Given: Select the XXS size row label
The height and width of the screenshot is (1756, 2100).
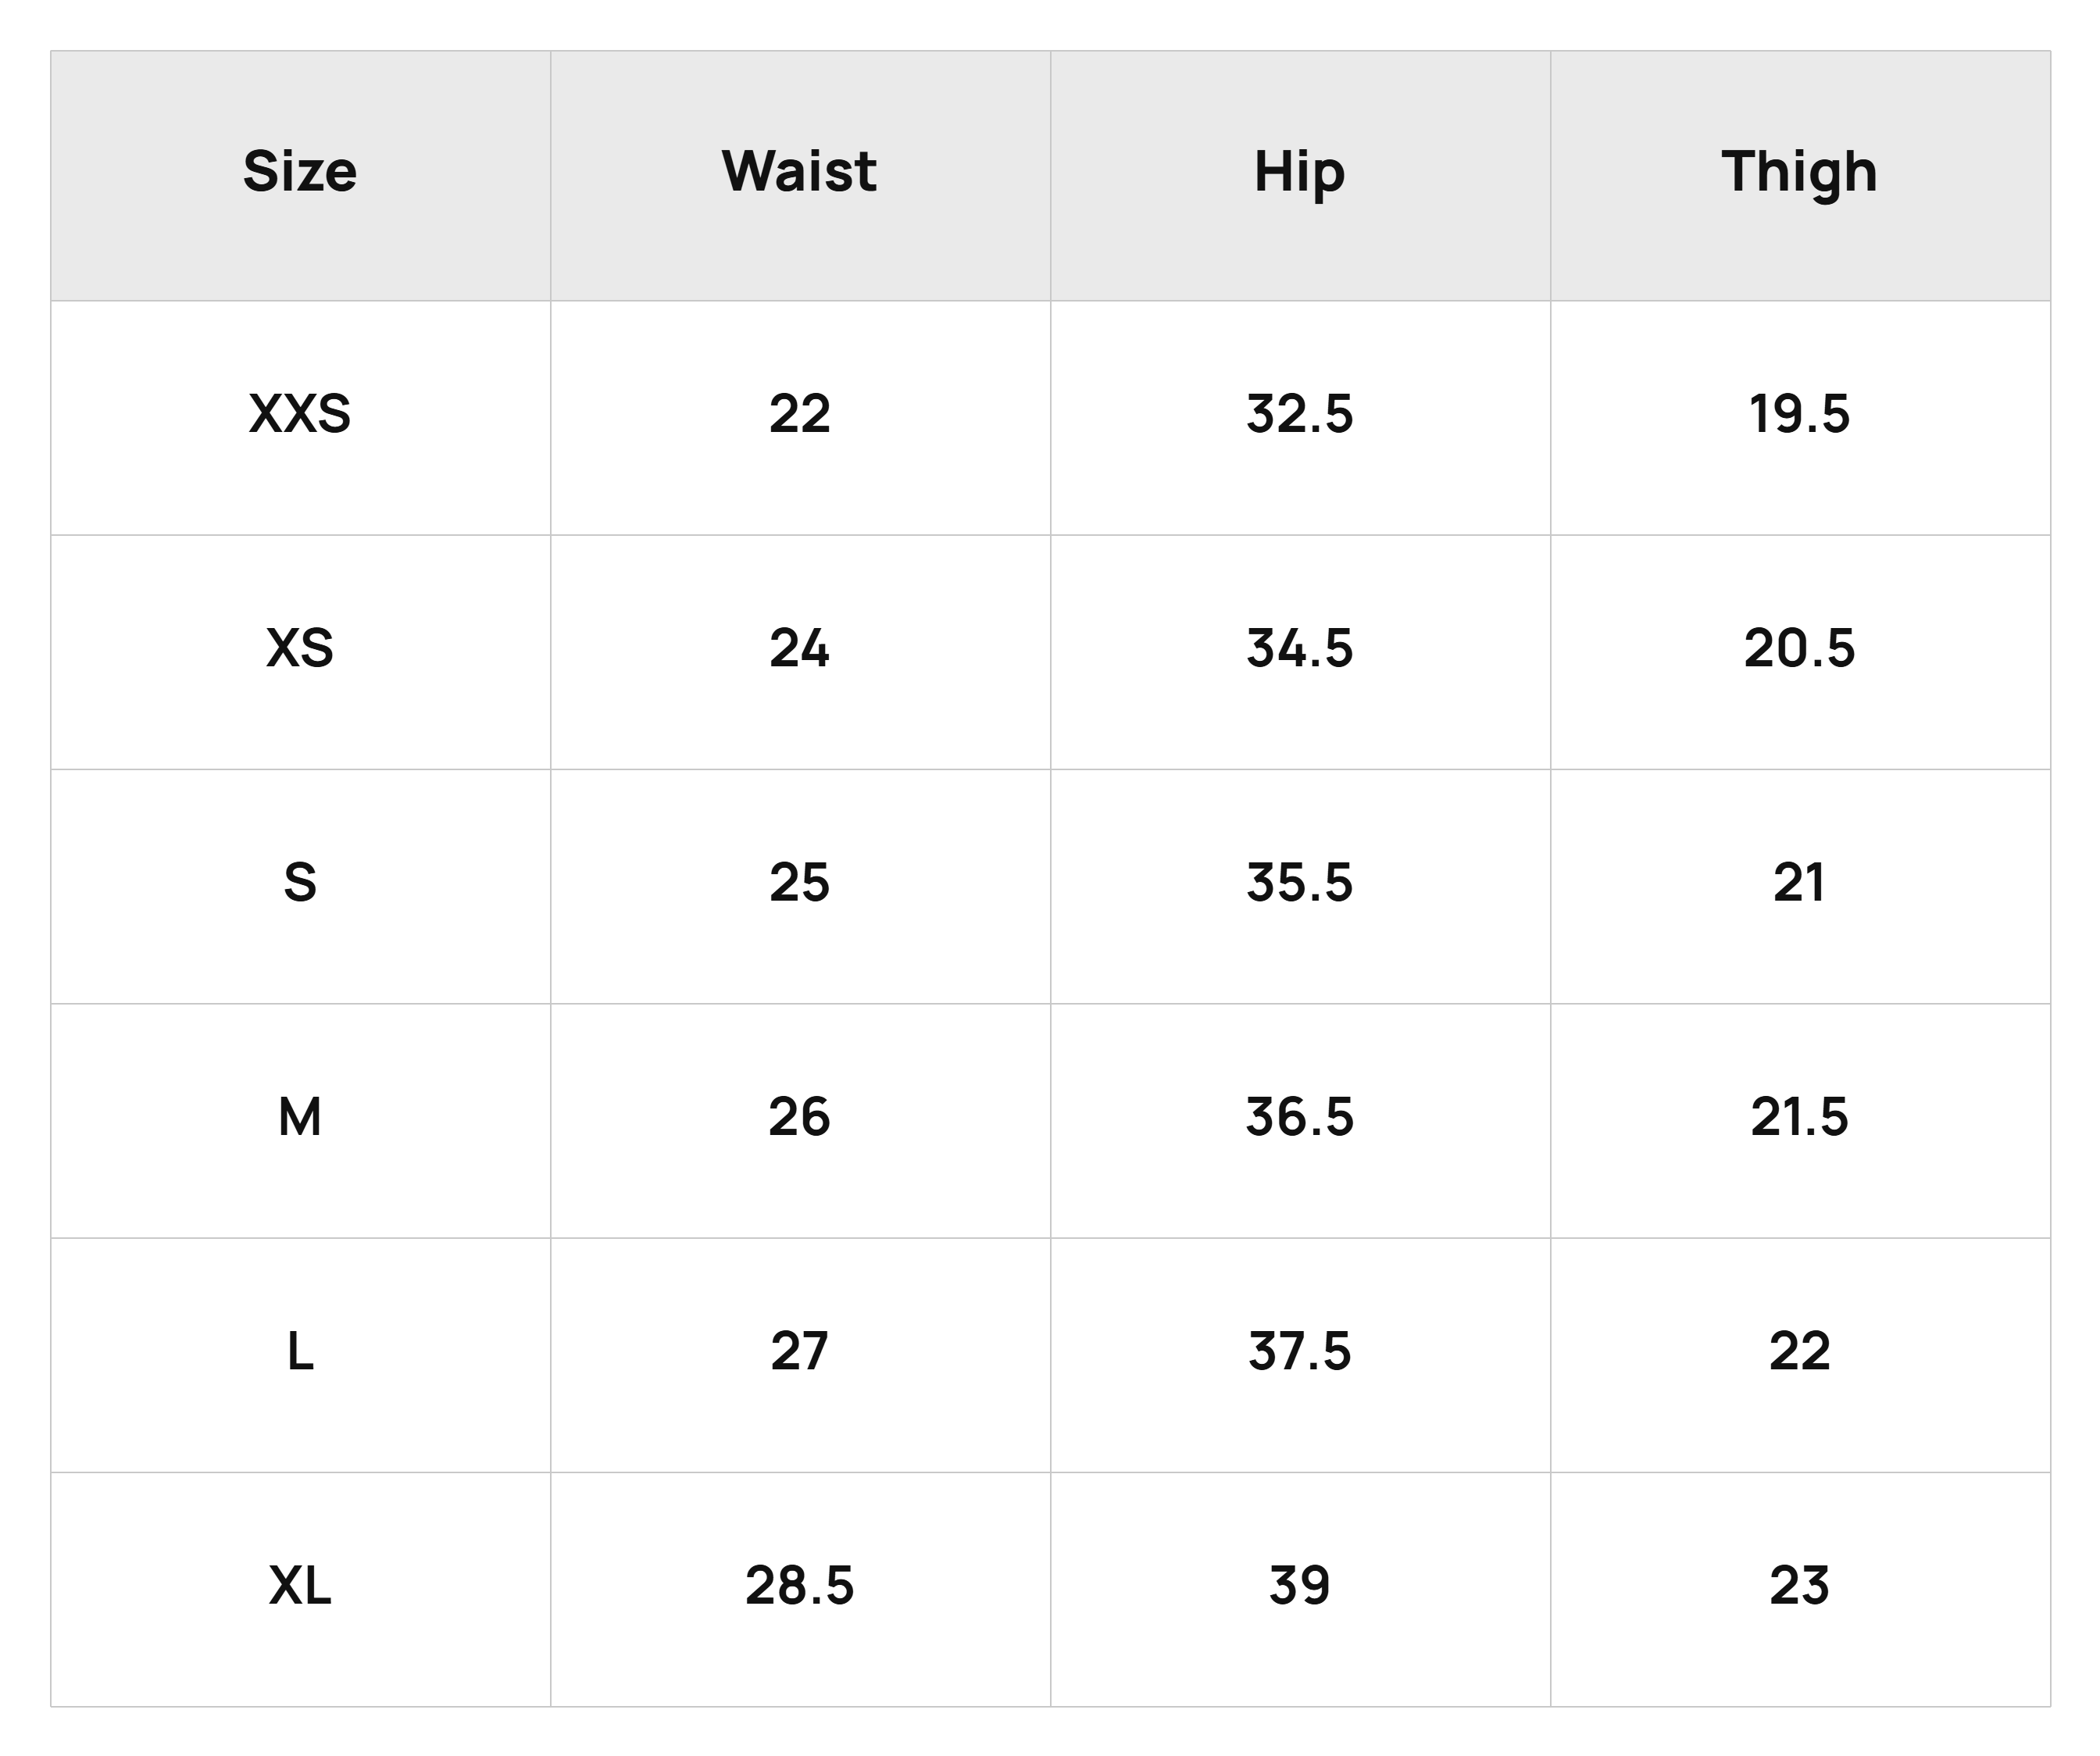Looking at the screenshot, I should click(x=300, y=417).
